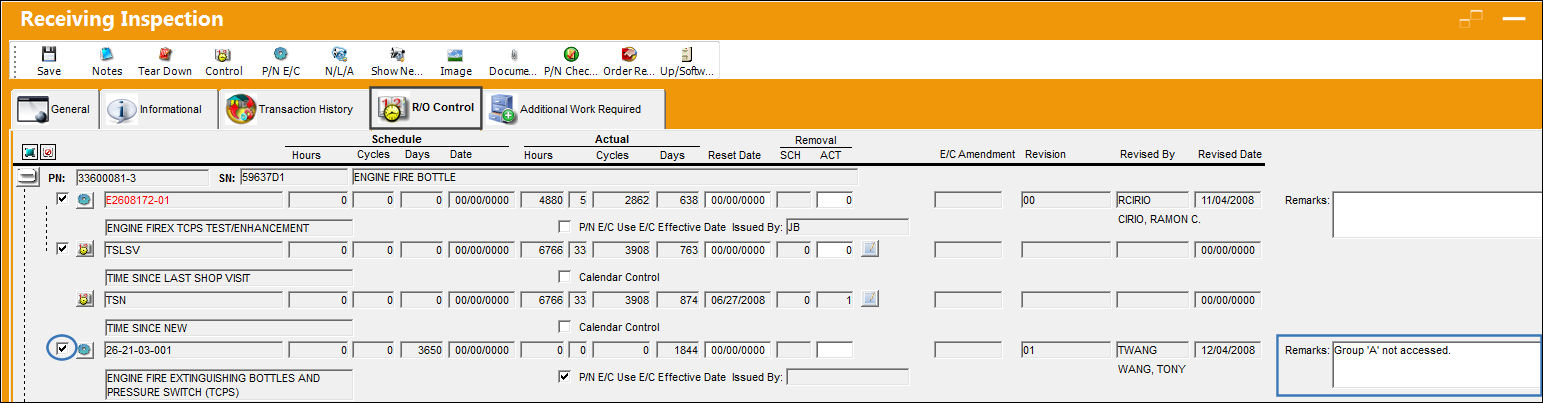Click the Up/Softw... toolbar icon

(687, 61)
